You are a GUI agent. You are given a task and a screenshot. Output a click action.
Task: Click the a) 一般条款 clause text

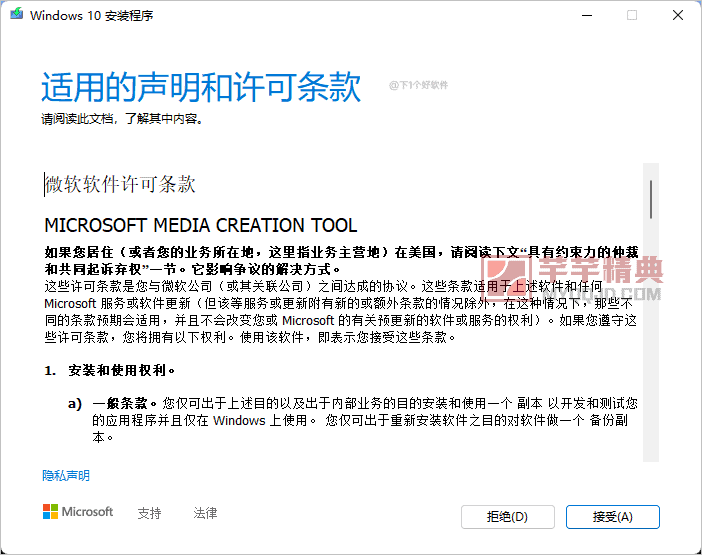(x=353, y=420)
